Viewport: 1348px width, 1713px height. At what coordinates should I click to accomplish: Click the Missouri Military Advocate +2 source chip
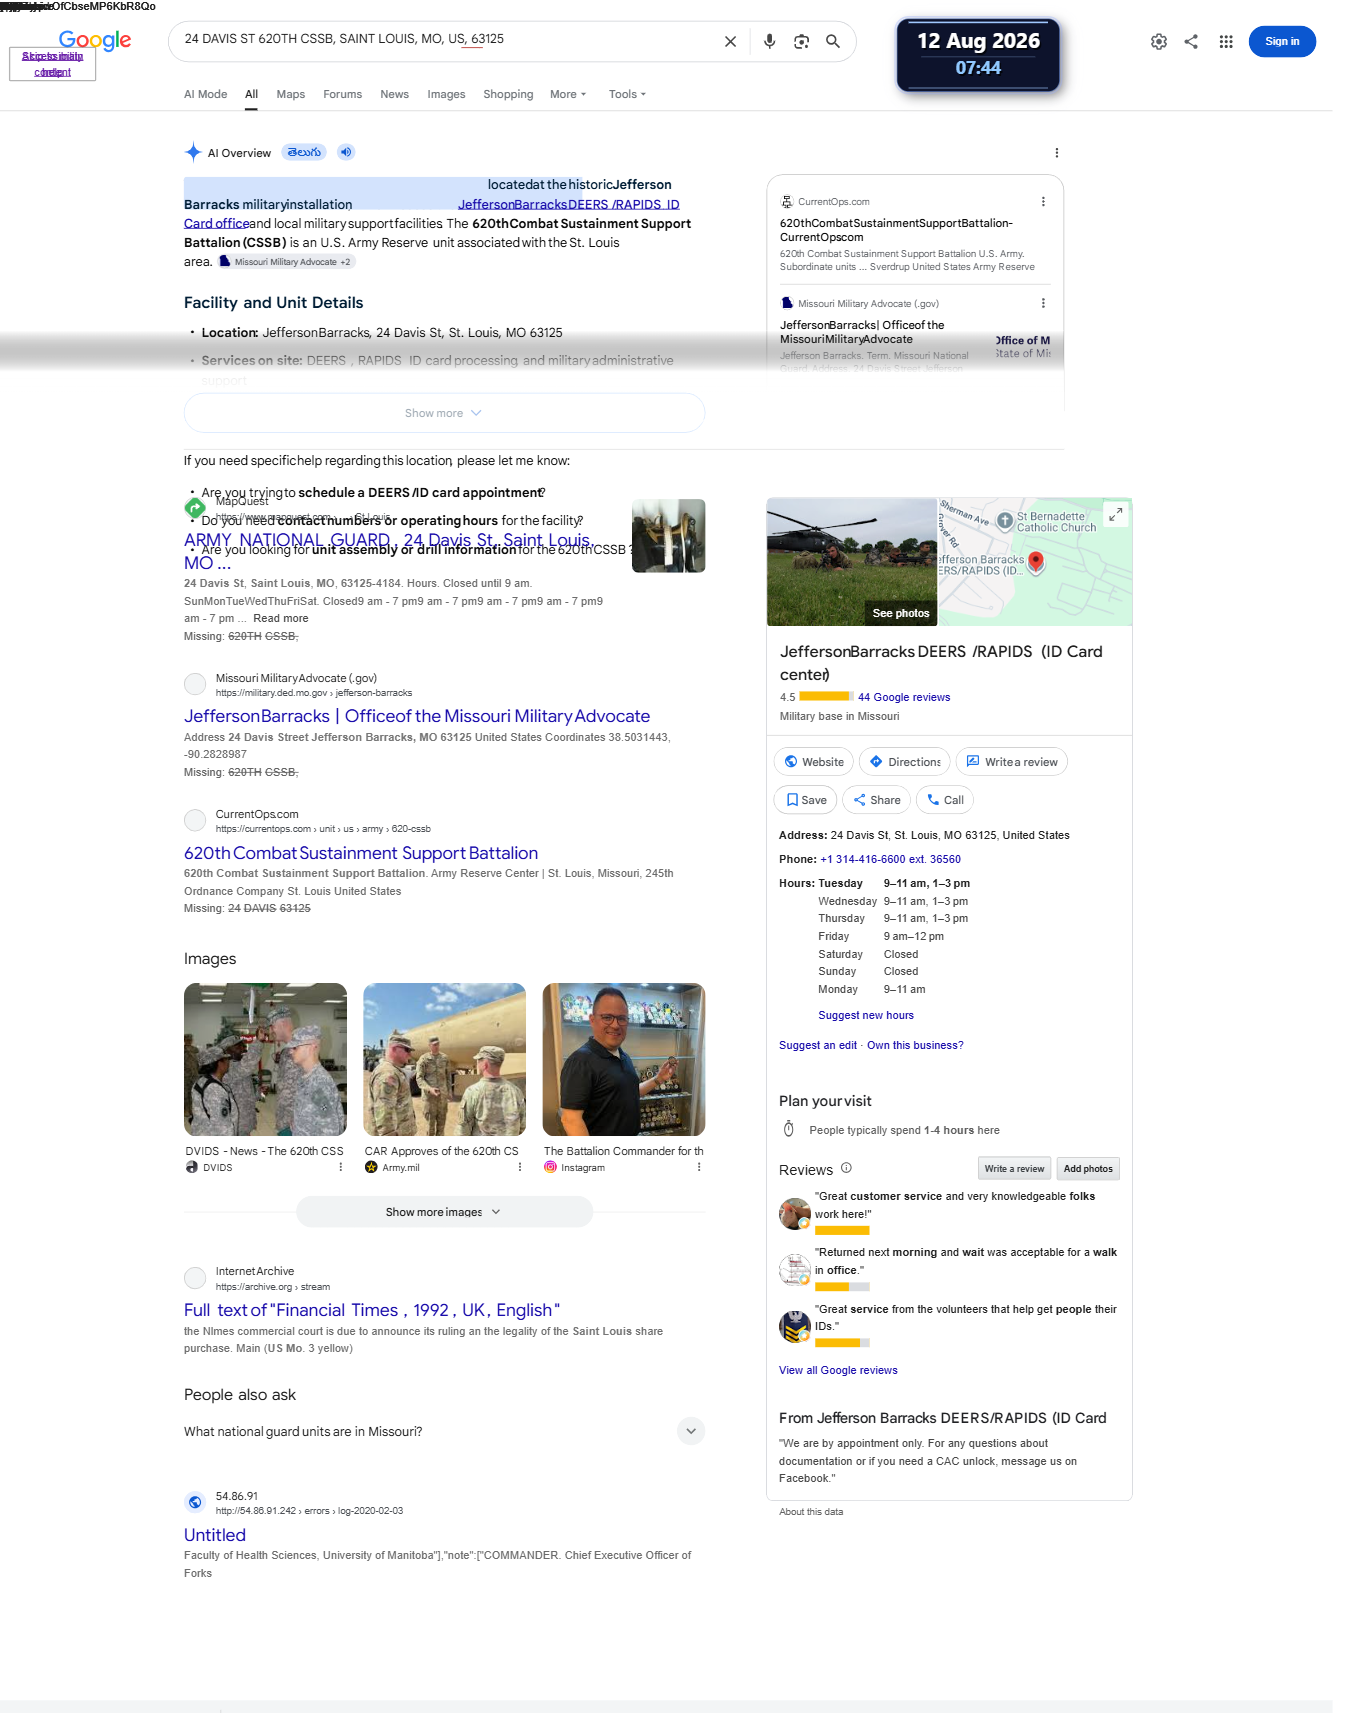tap(286, 262)
